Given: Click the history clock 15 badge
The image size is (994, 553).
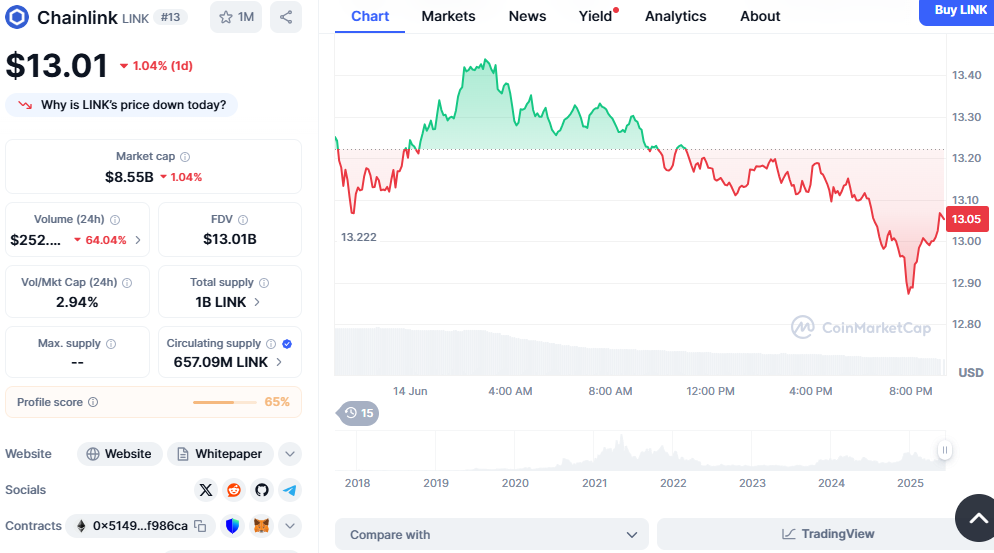Looking at the screenshot, I should tap(358, 413).
